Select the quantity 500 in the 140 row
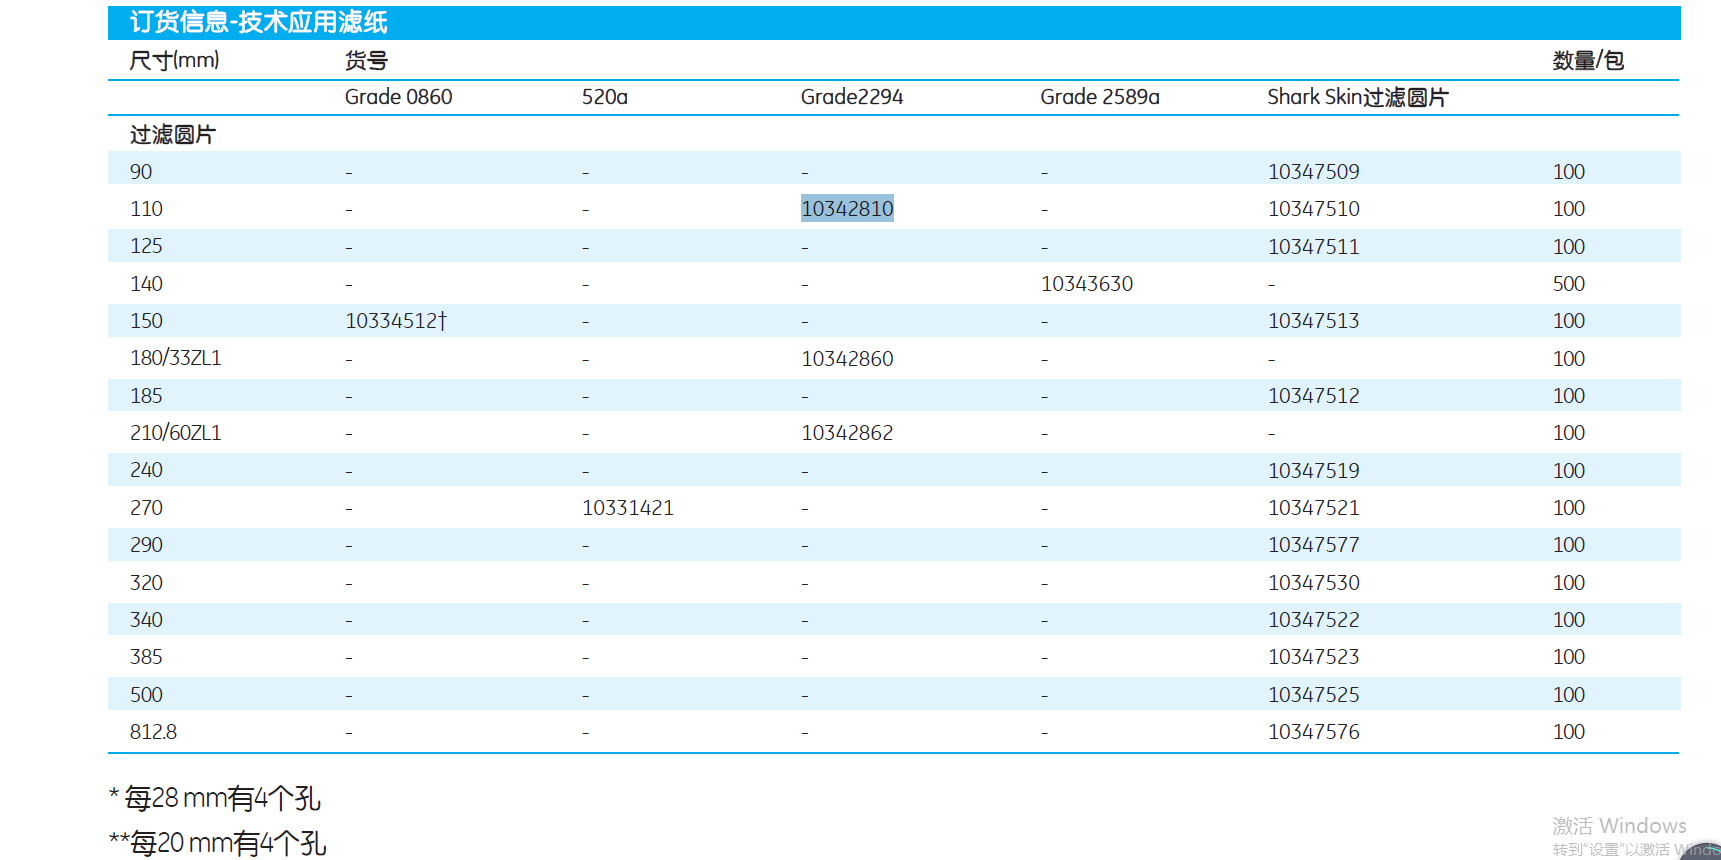This screenshot has height=860, width=1721. 1568,284
